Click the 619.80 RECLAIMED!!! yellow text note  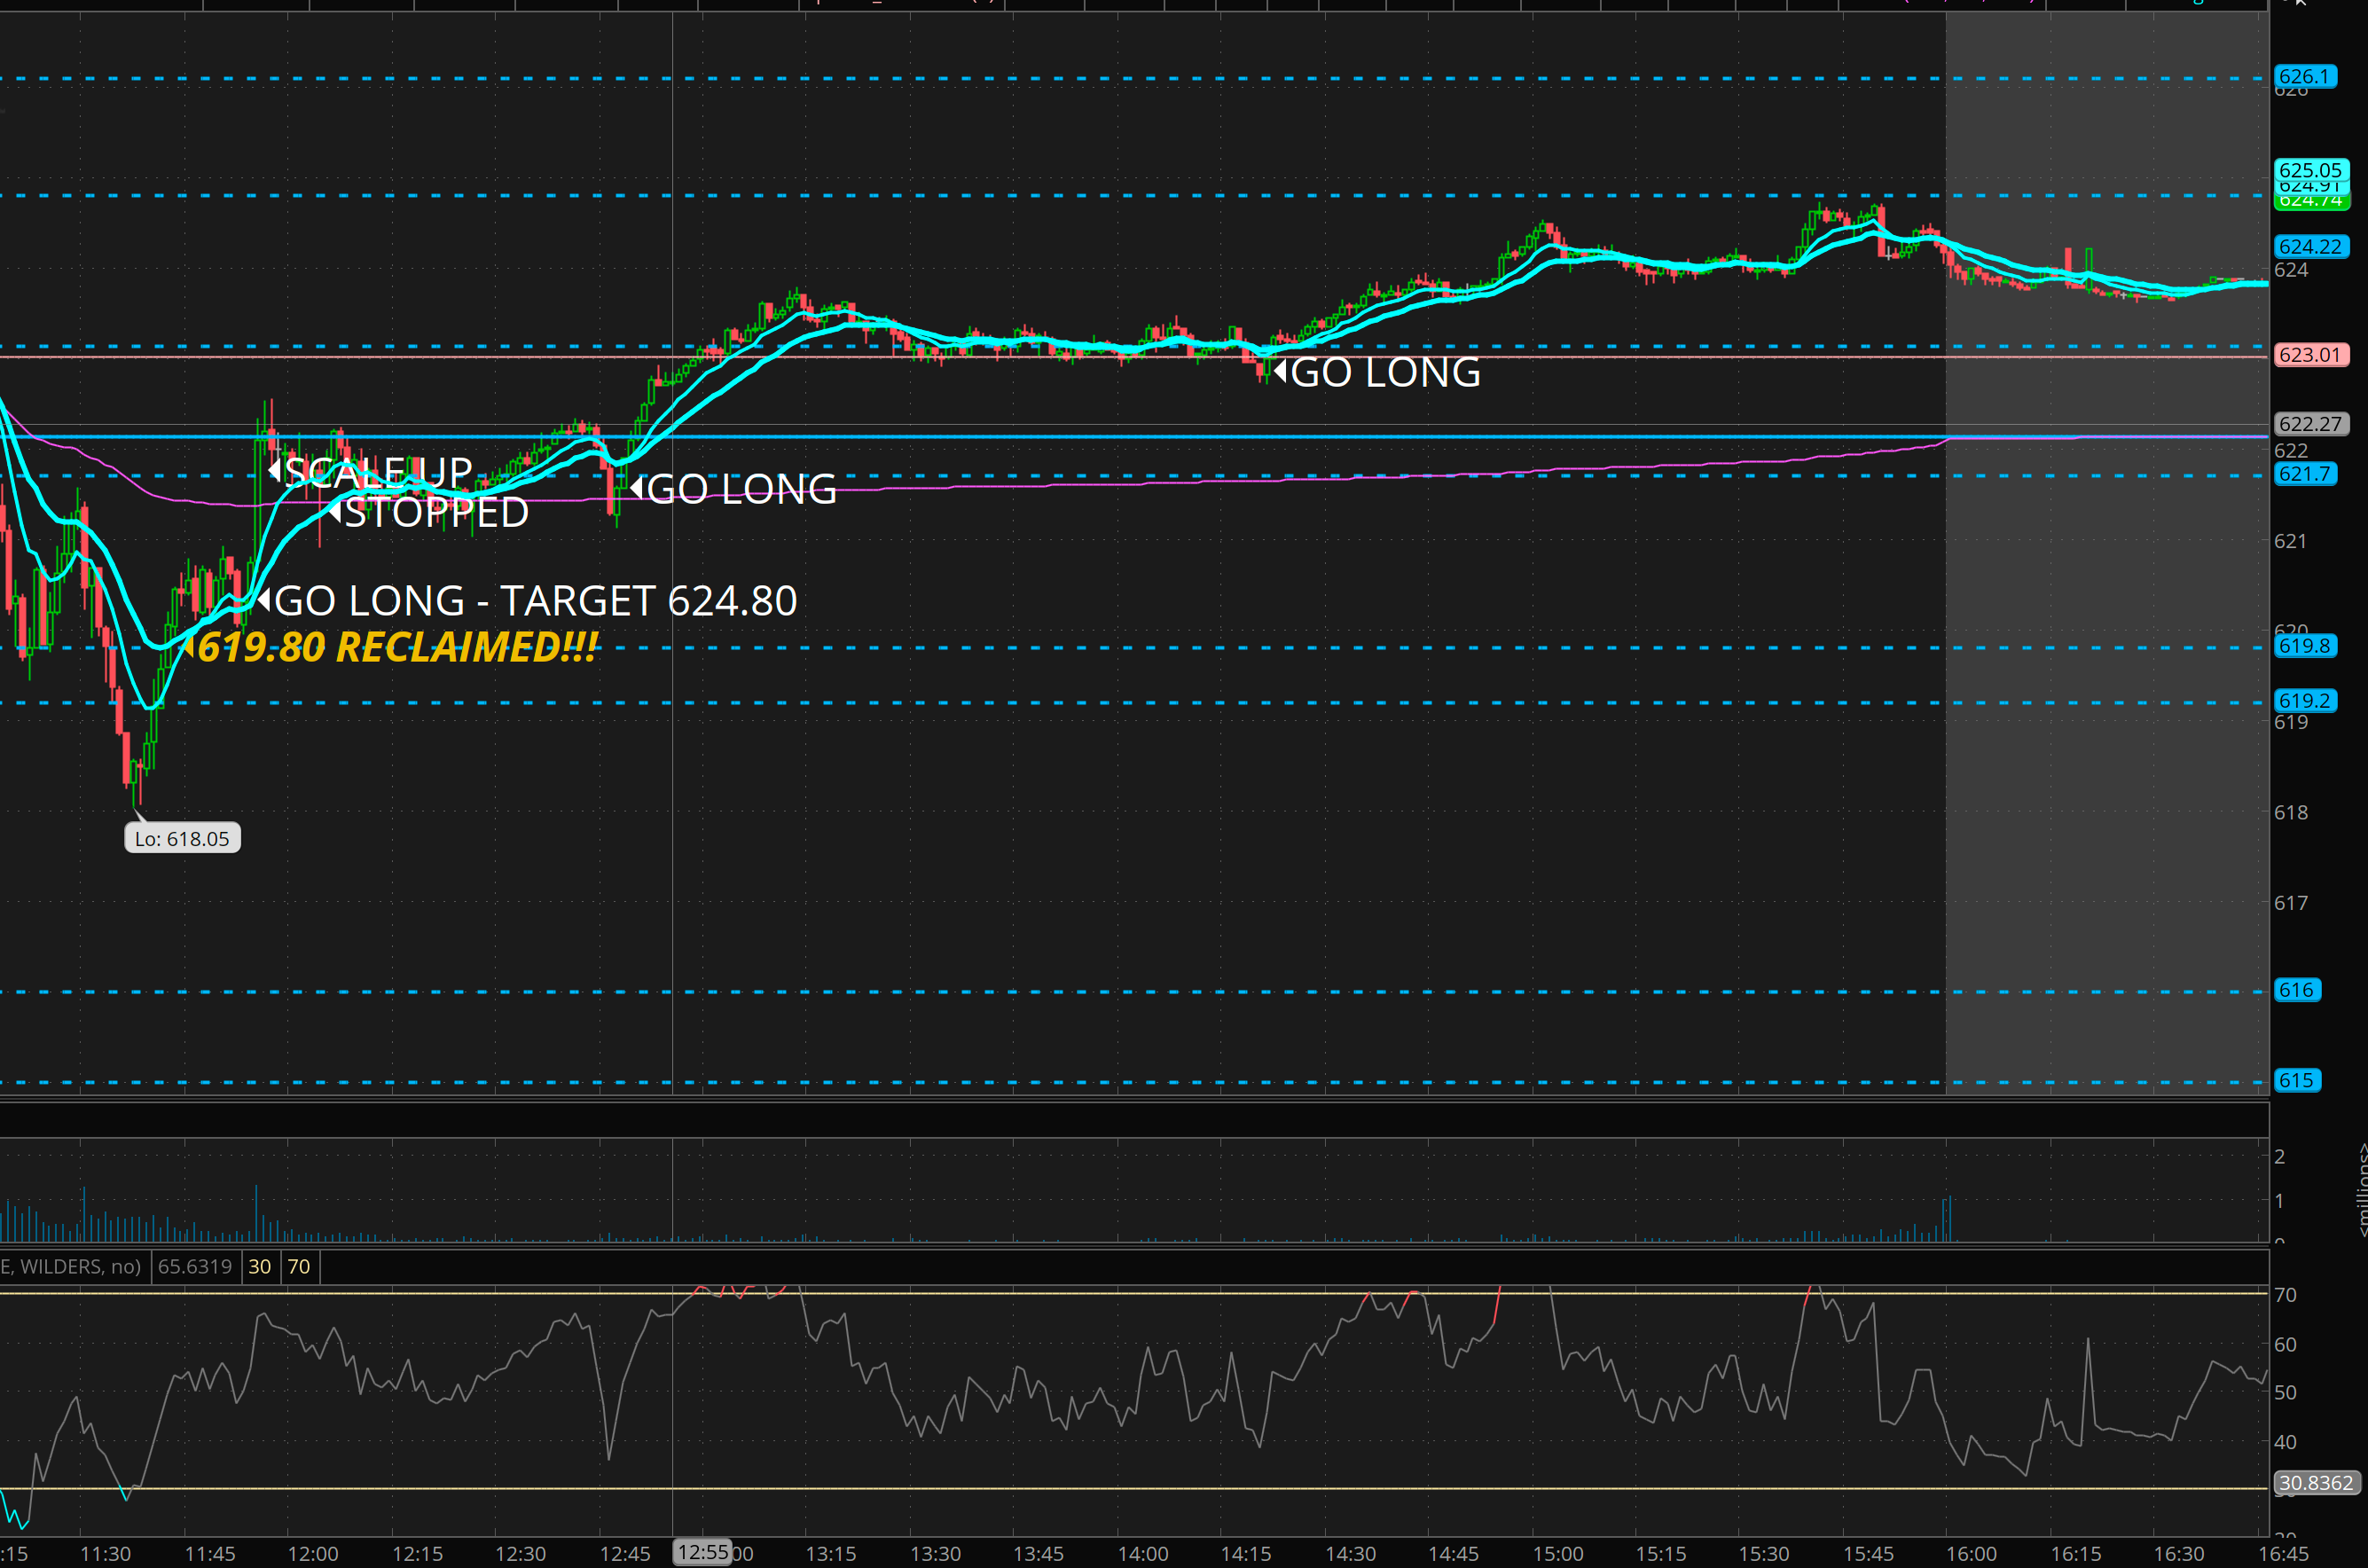coord(397,647)
